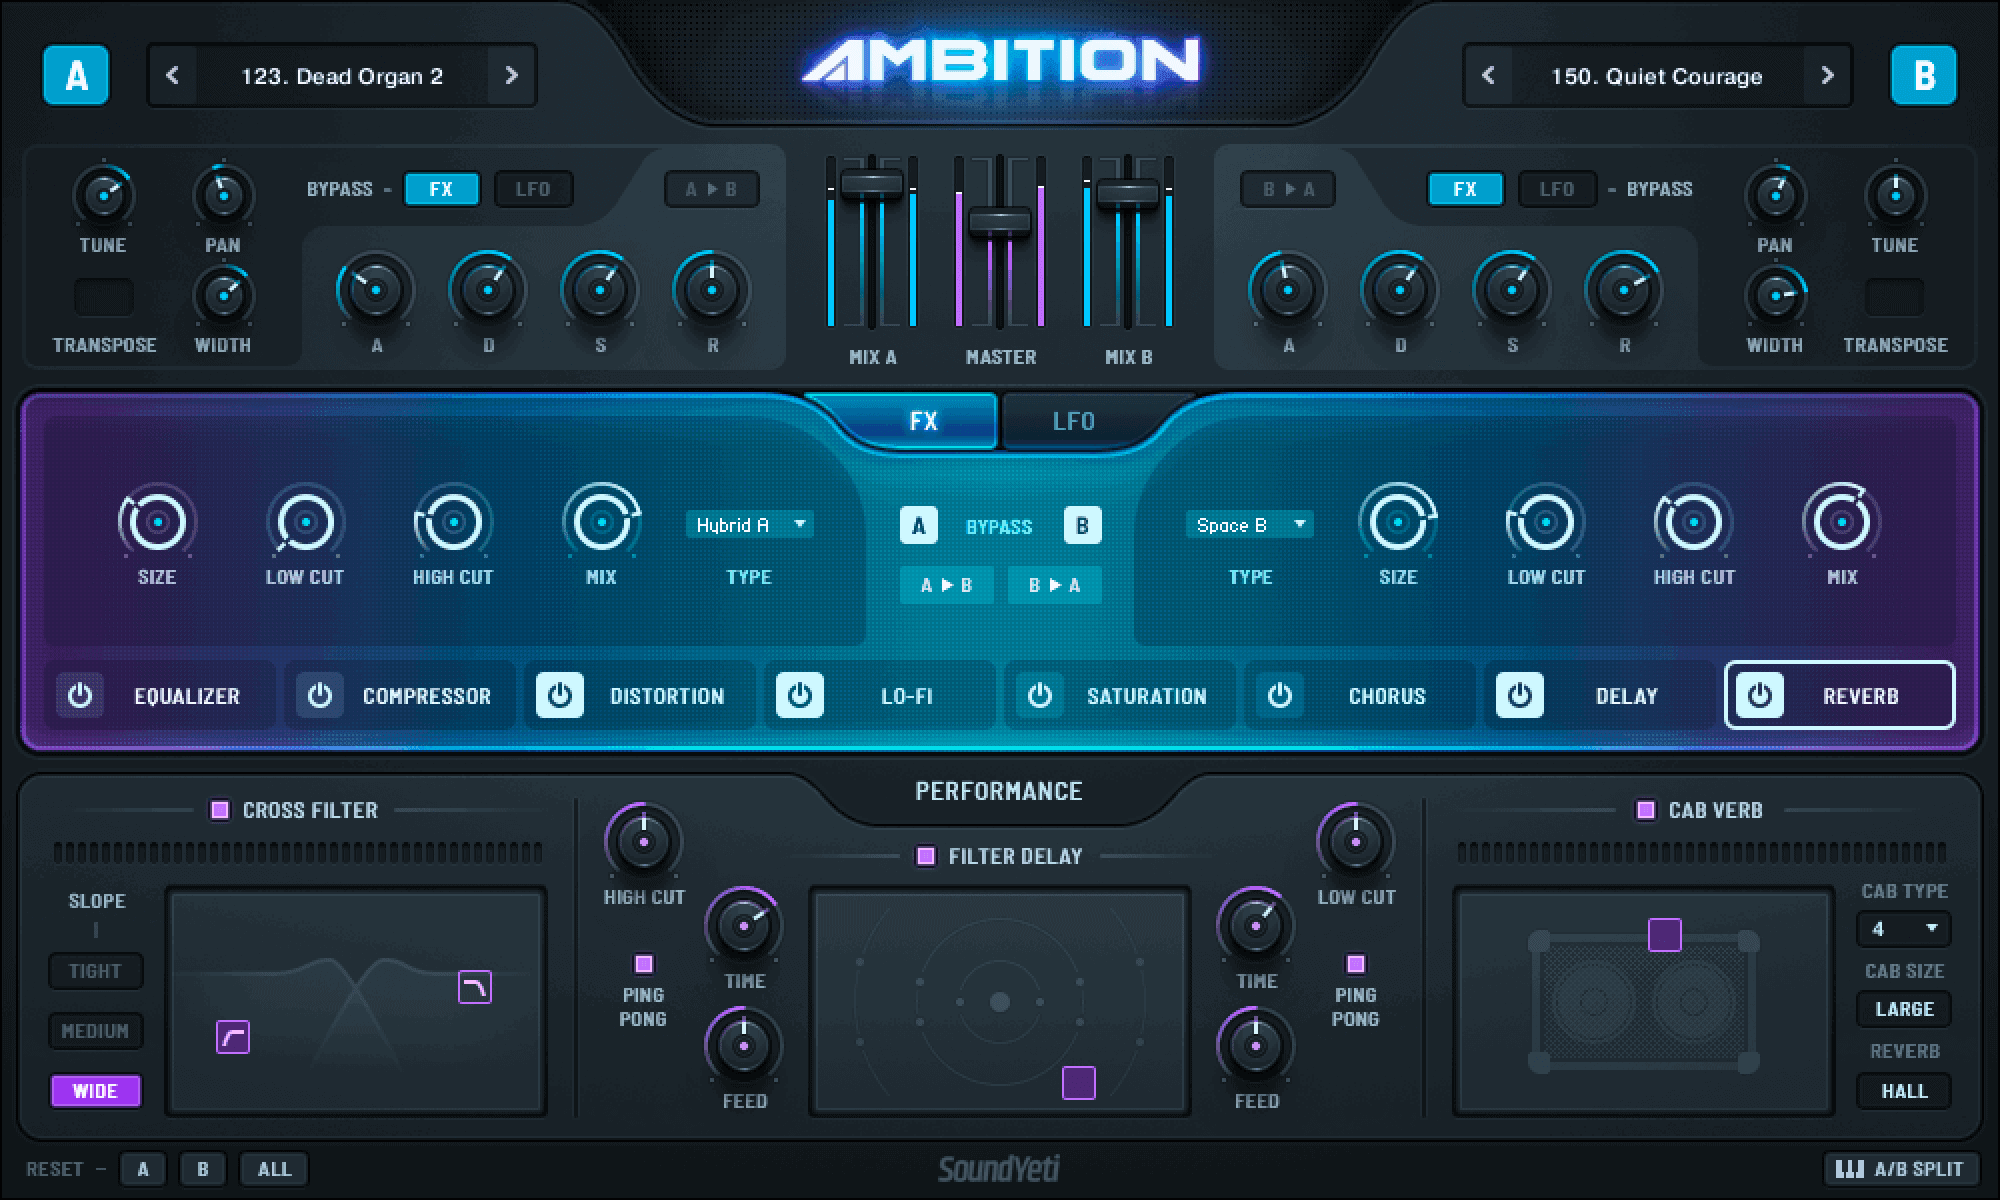Toggle the Compressor power icon
The image size is (2000, 1200).
pyautogui.click(x=320, y=695)
